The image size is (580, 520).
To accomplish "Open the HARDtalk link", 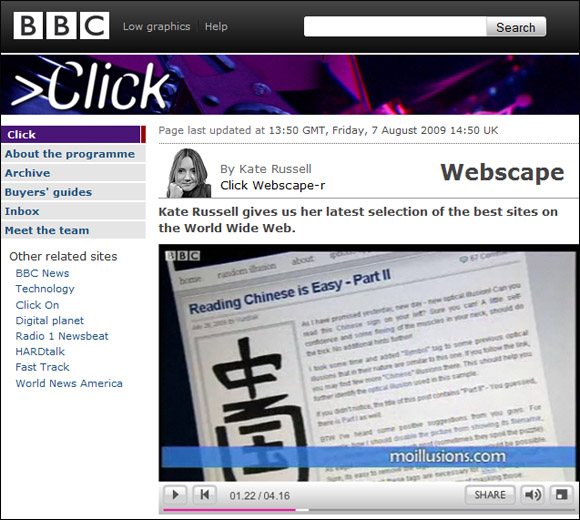I will [x=40, y=351].
